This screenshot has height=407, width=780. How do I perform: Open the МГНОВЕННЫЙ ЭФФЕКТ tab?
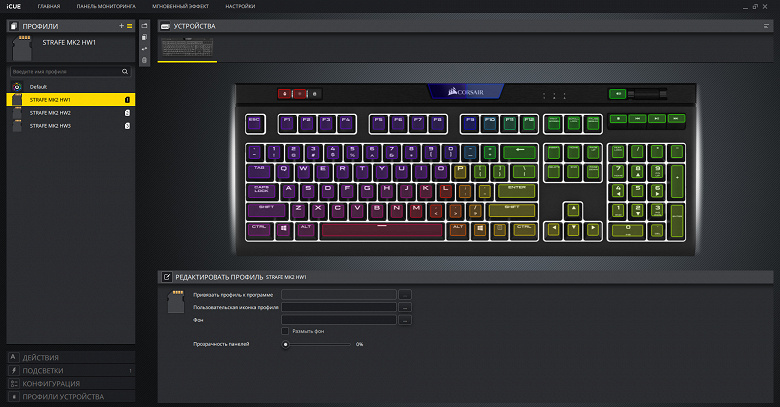point(181,6)
